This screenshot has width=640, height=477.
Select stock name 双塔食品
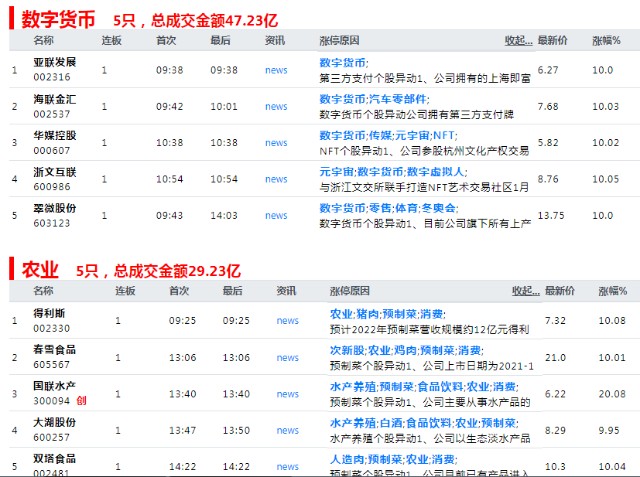pyautogui.click(x=55, y=459)
